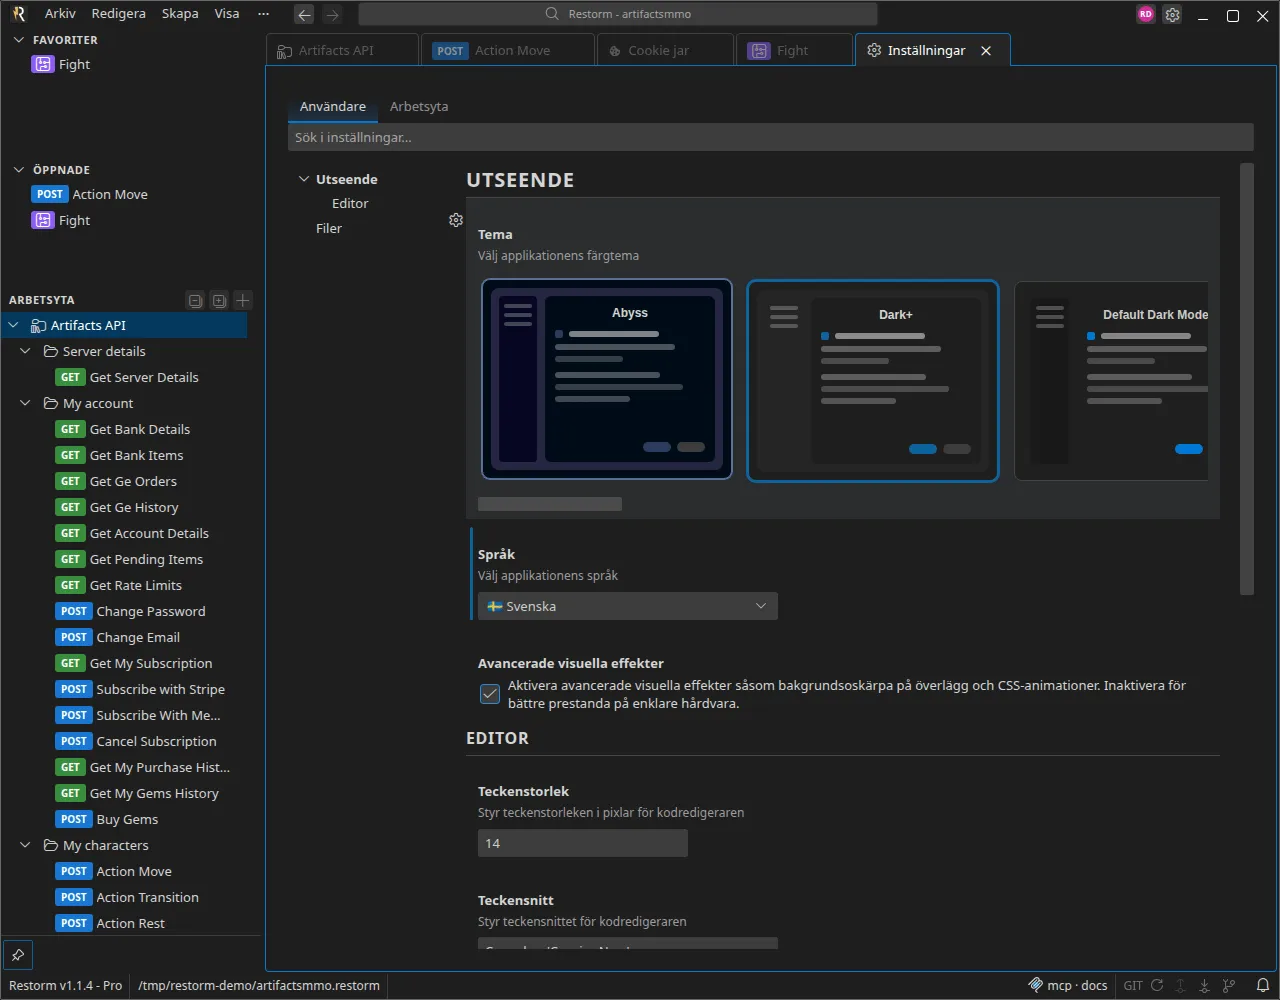Open the RD user avatar menu
The width and height of the screenshot is (1280, 1000).
coord(1146,14)
